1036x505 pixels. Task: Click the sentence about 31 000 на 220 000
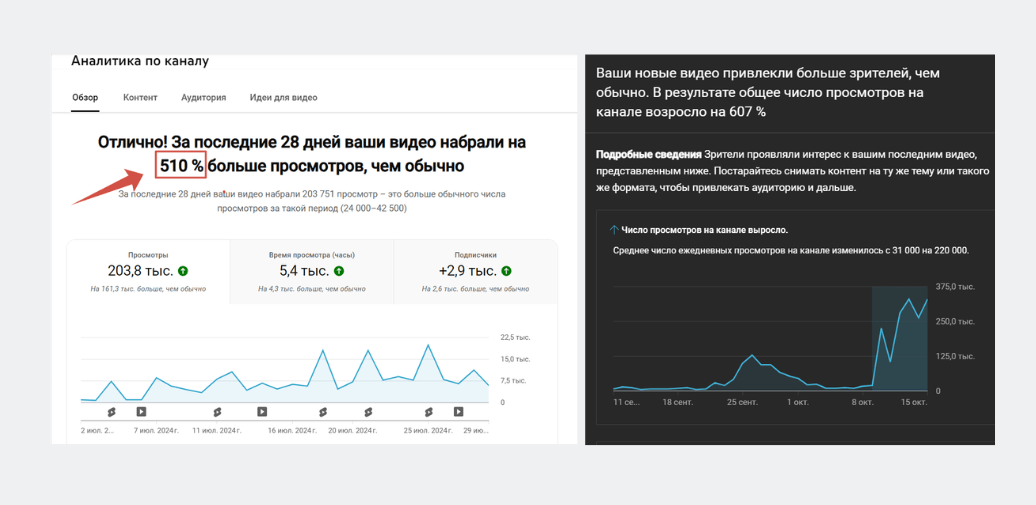pyautogui.click(x=791, y=251)
